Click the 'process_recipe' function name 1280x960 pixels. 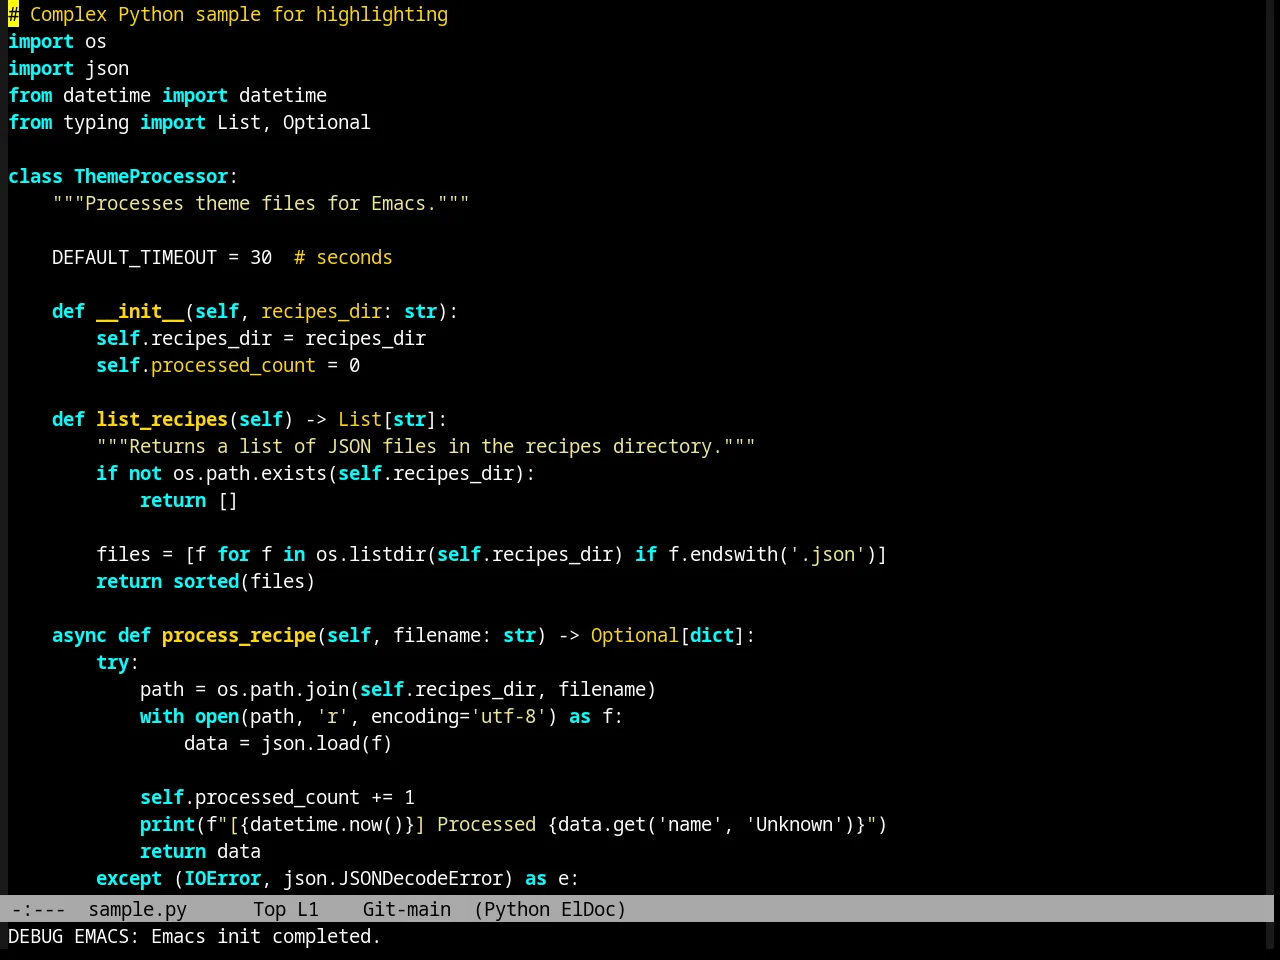[x=239, y=635]
